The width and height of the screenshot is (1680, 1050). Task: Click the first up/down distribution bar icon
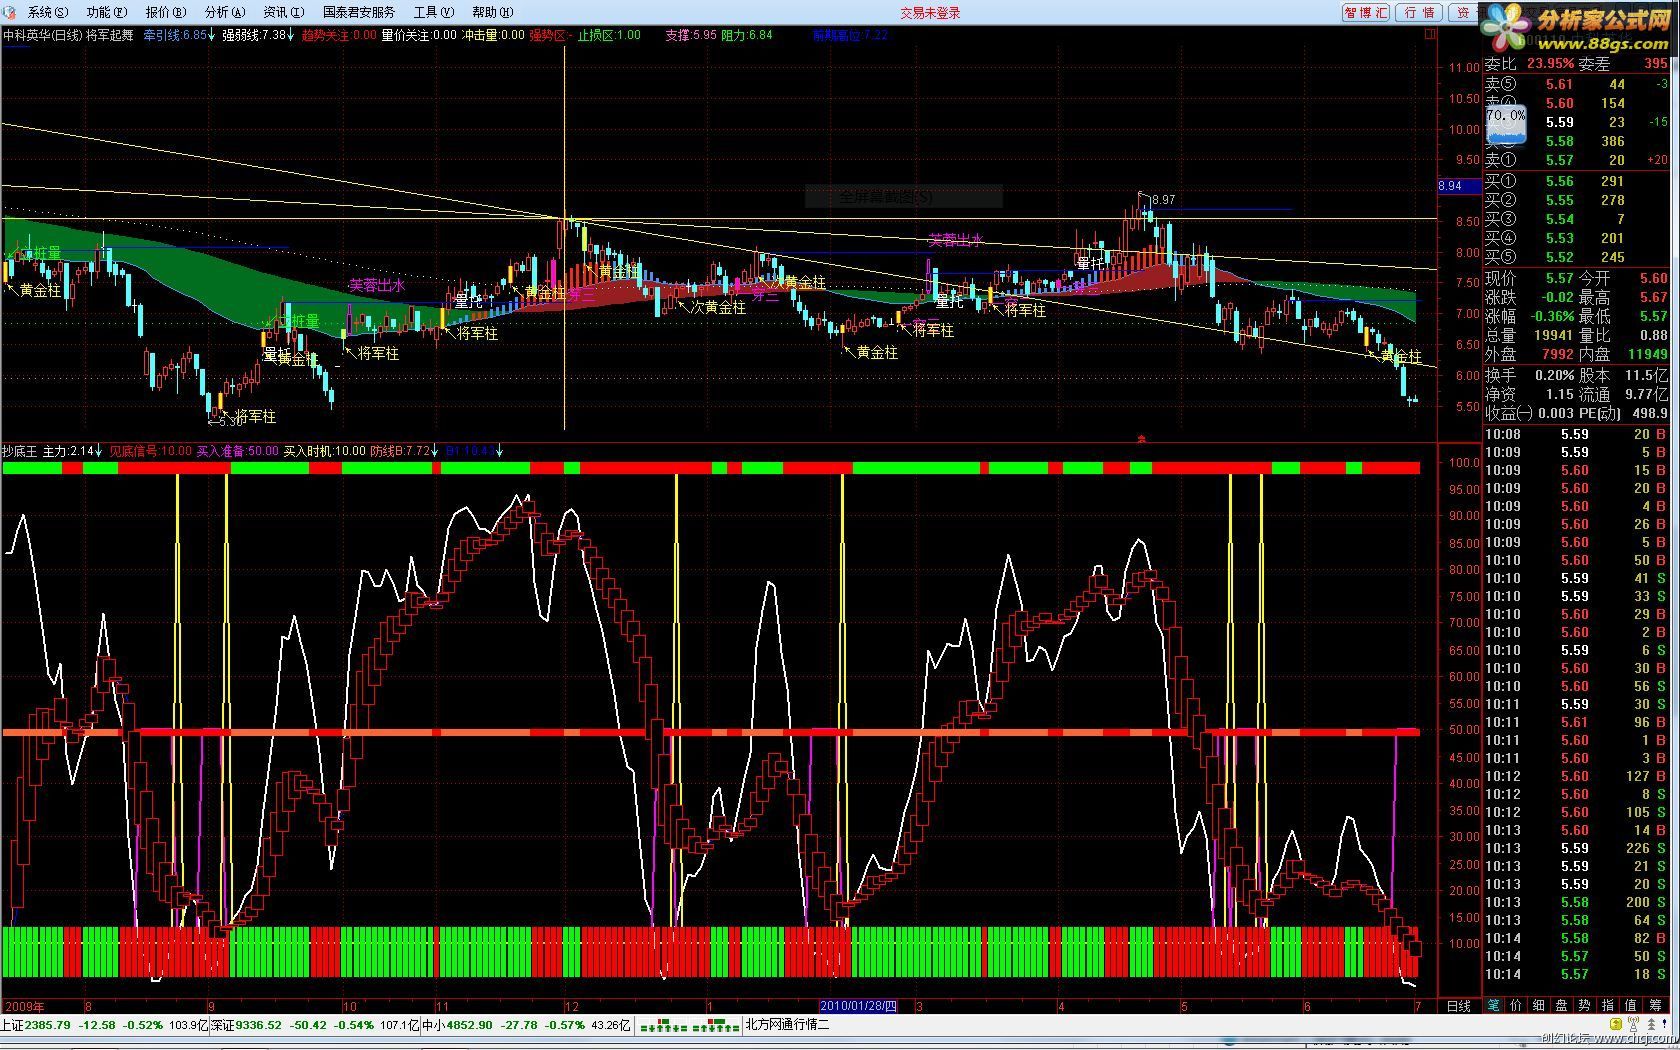pos(663,1026)
